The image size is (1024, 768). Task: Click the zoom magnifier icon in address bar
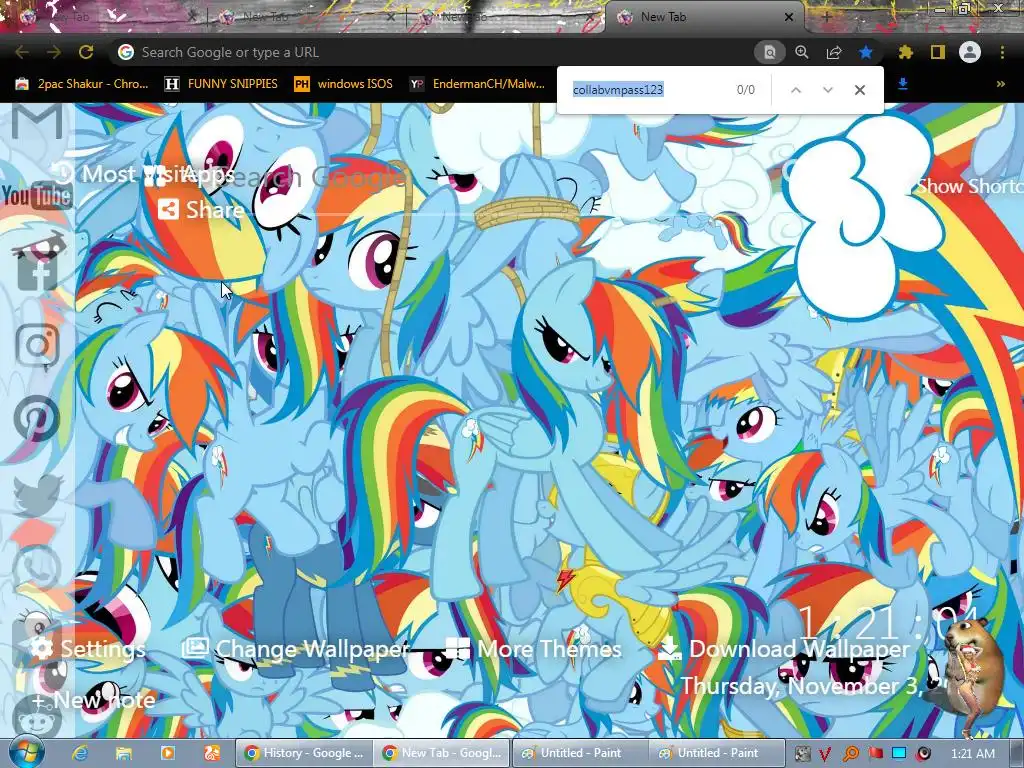(802, 52)
